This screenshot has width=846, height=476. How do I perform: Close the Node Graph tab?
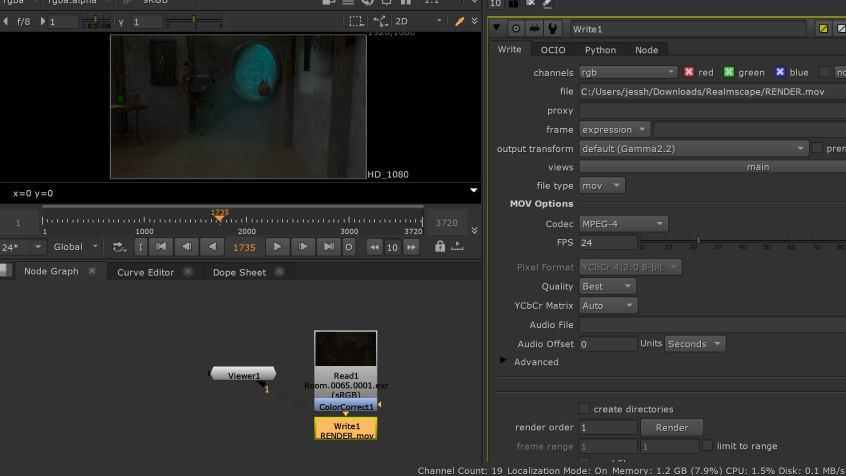coord(92,271)
